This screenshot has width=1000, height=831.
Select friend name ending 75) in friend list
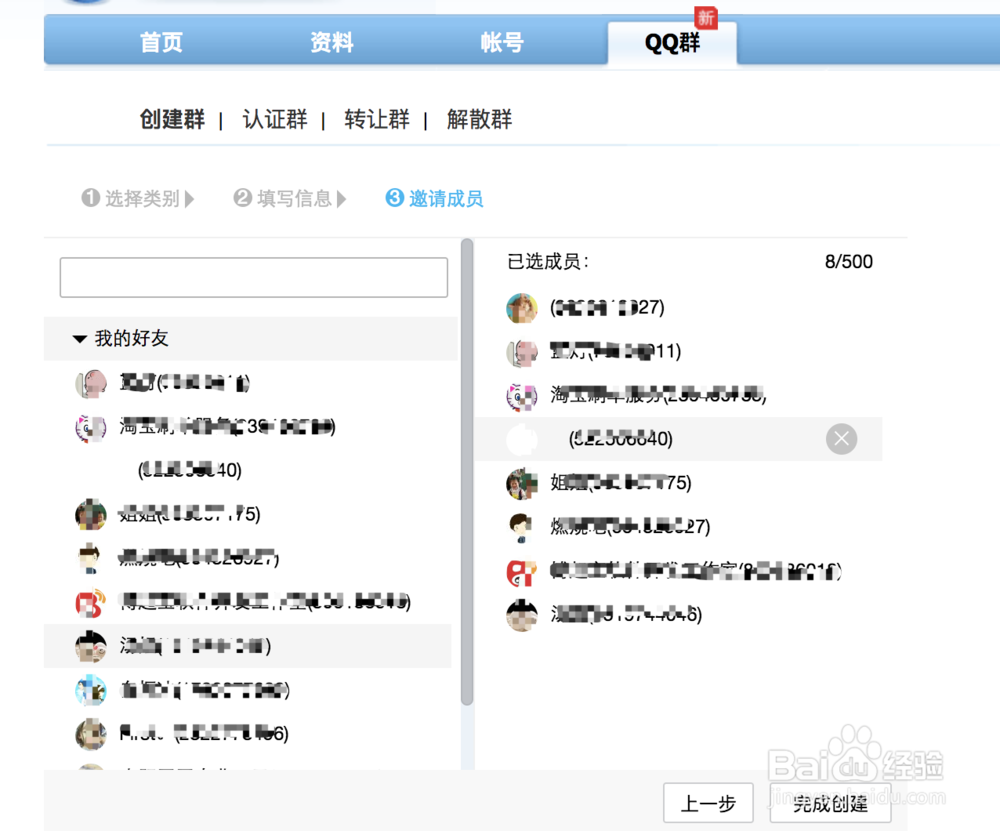[x=189, y=514]
